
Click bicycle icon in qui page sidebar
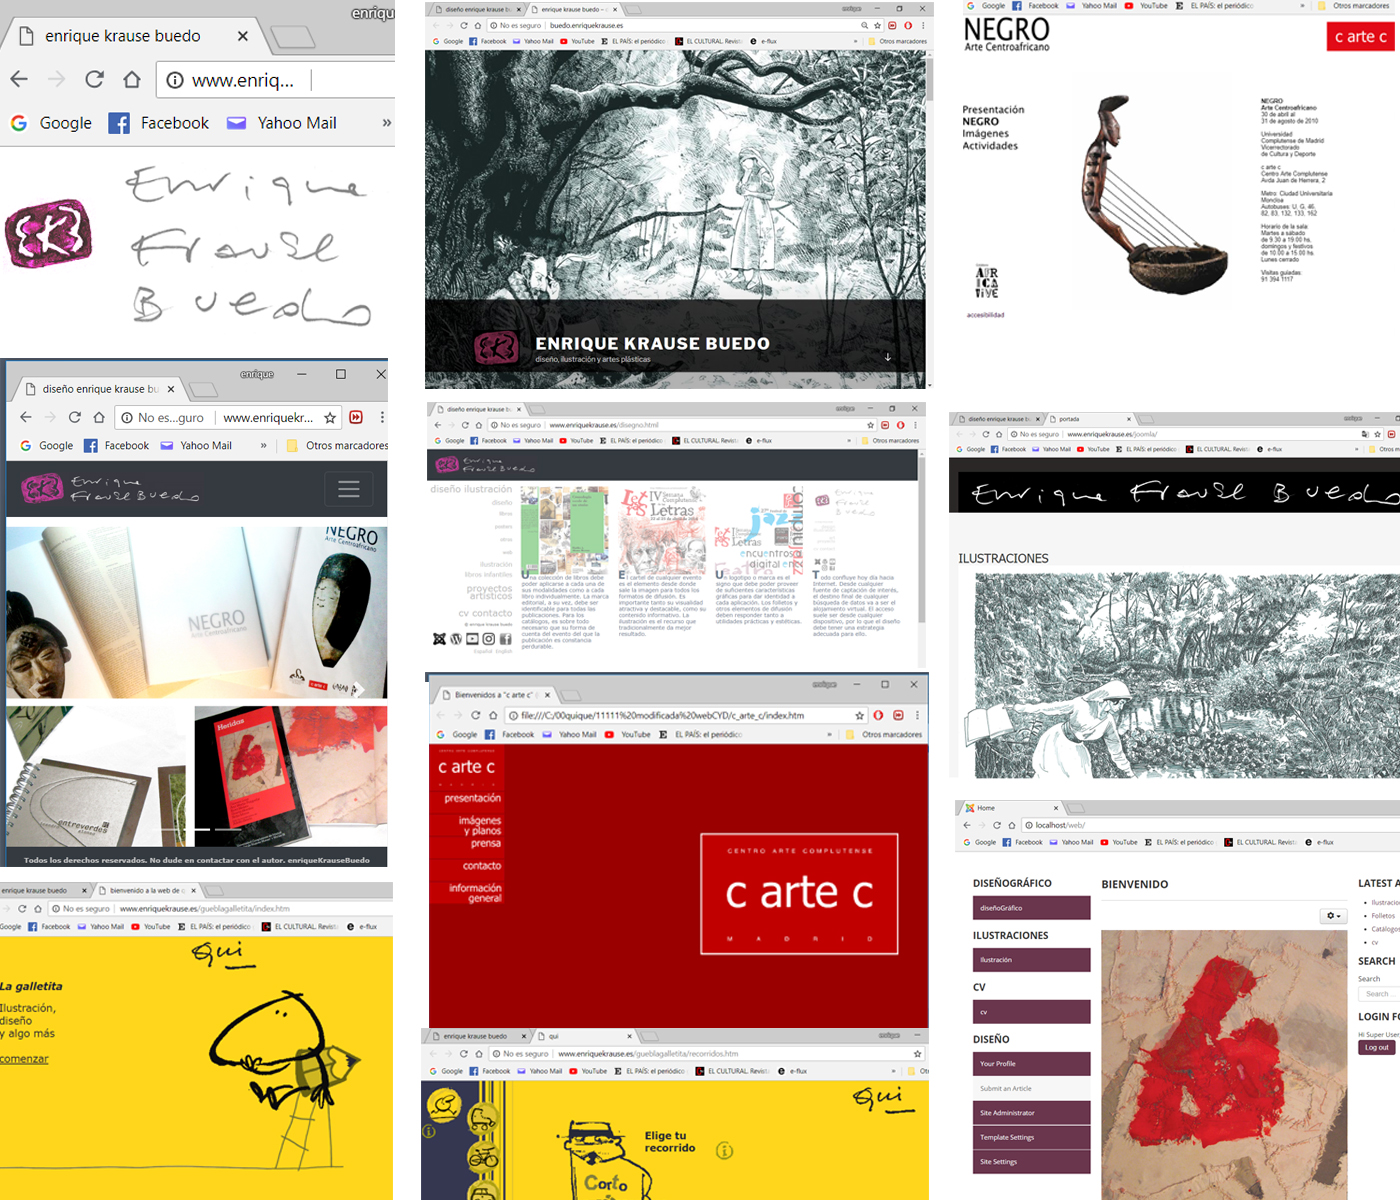[483, 1157]
